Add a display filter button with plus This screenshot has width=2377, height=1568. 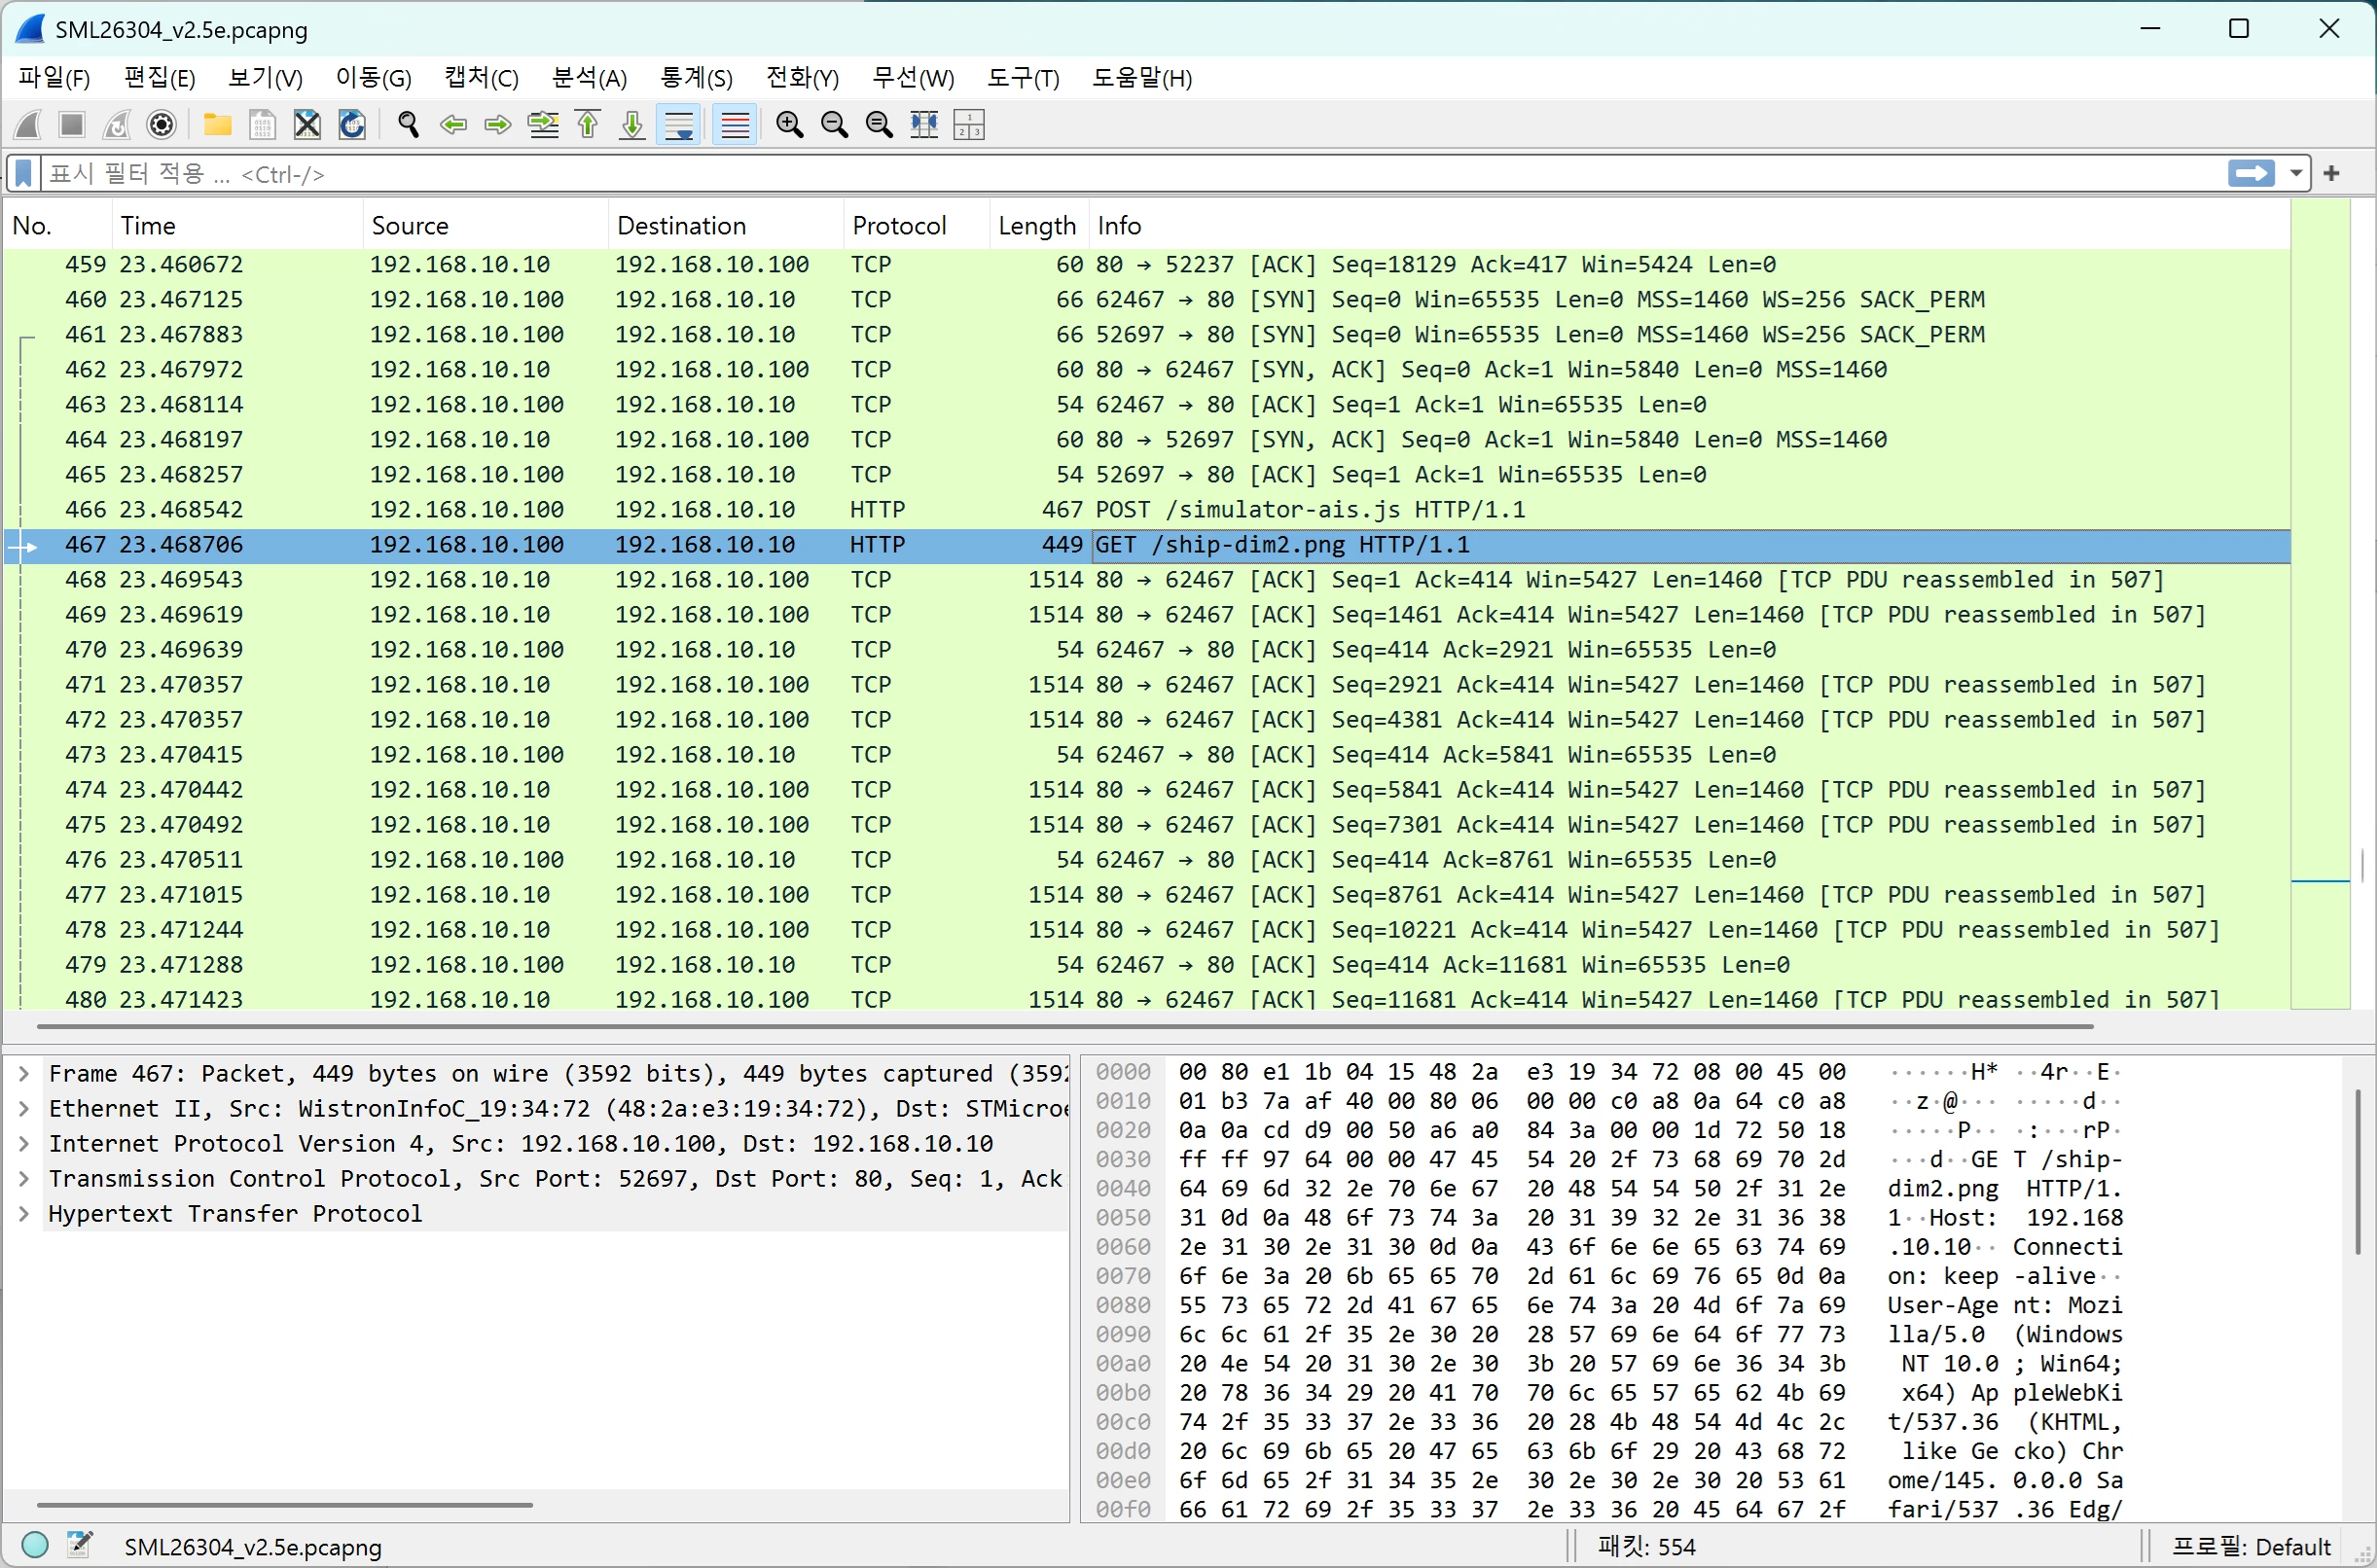click(x=2332, y=174)
